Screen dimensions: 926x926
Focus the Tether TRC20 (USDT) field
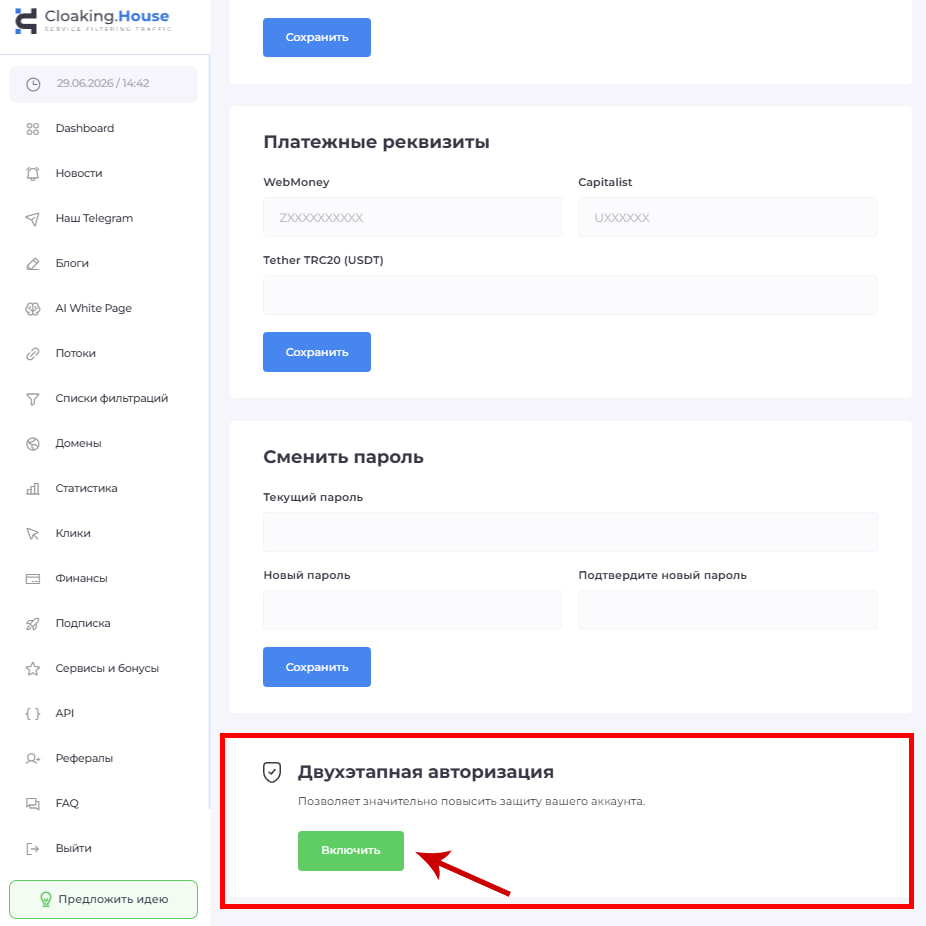pos(570,295)
